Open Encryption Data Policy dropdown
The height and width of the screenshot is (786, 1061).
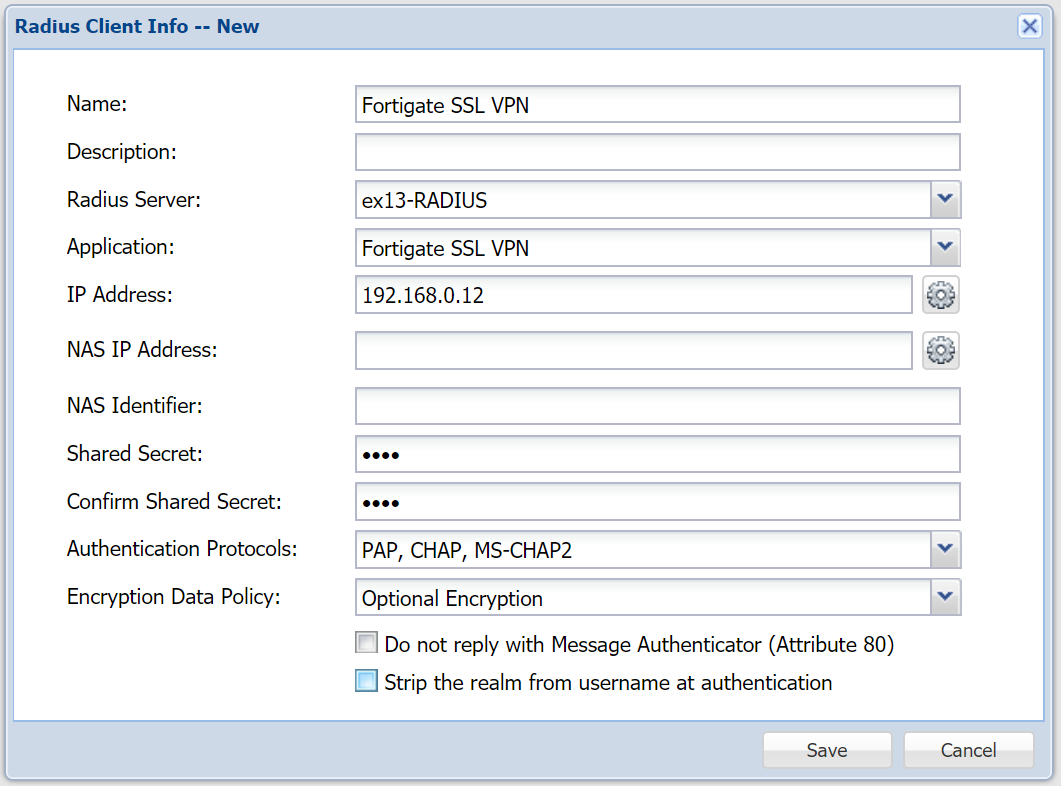pos(945,597)
